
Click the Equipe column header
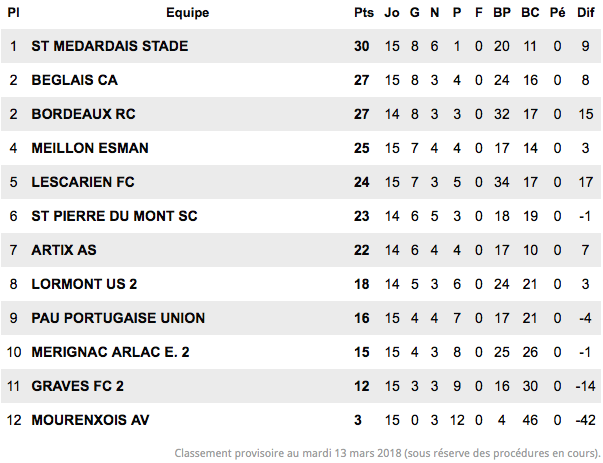coord(188,13)
